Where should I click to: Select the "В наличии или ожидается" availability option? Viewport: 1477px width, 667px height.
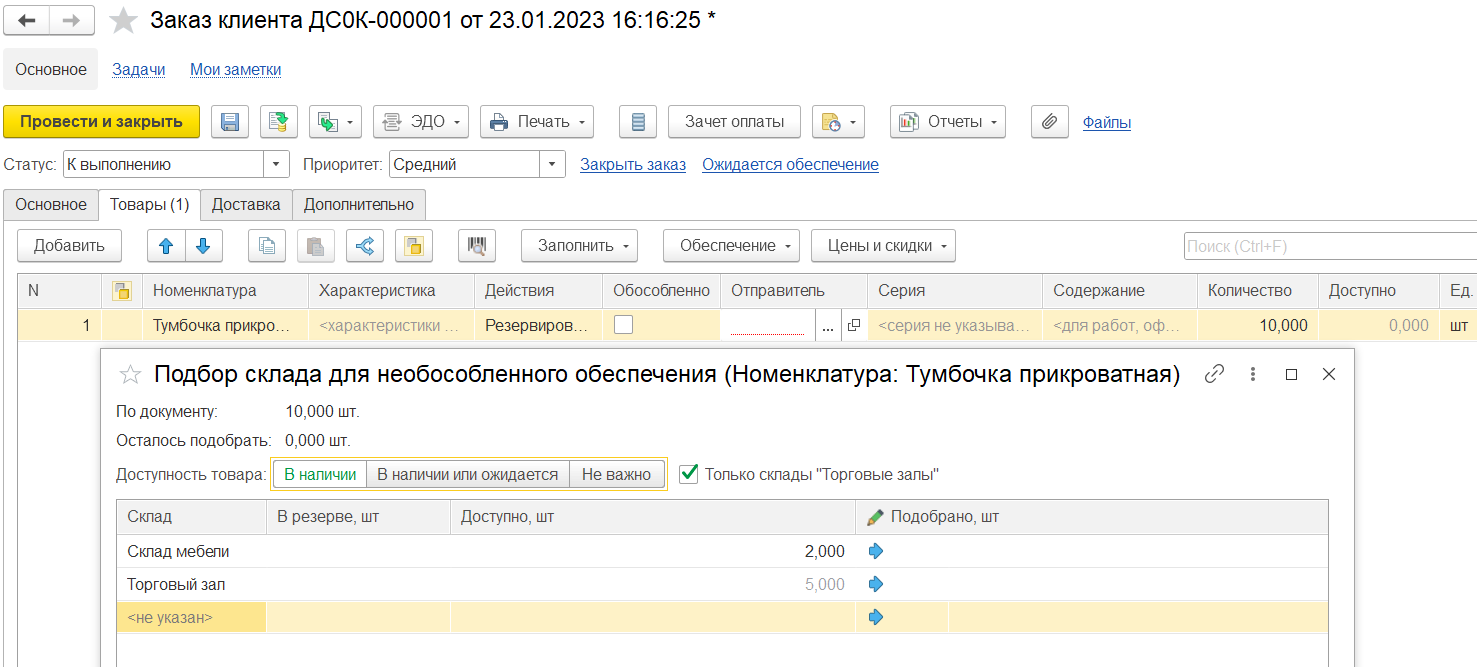pos(467,475)
